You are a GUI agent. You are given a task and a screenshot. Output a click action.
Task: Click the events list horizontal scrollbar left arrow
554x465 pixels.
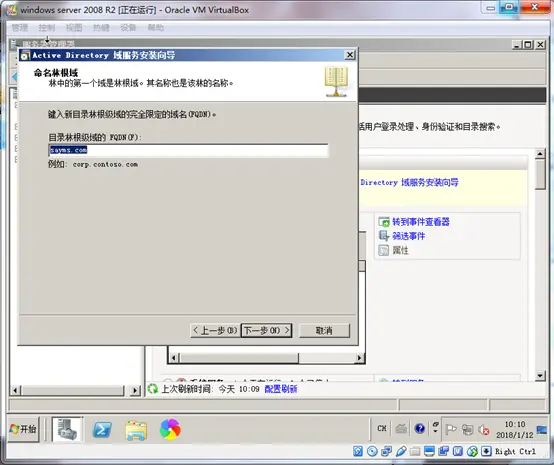[173, 358]
